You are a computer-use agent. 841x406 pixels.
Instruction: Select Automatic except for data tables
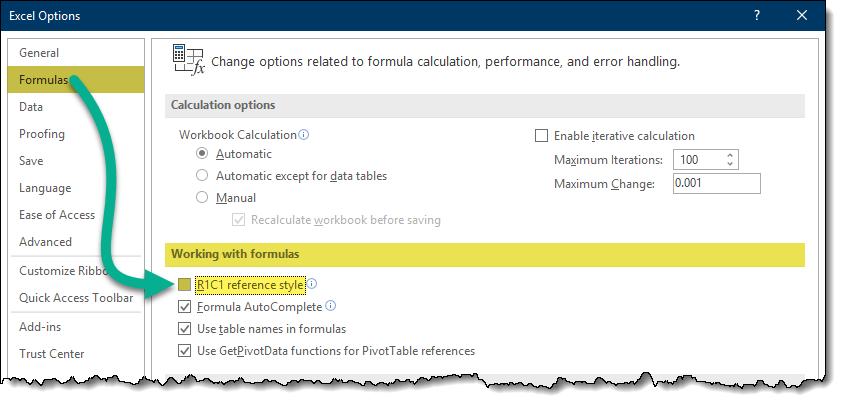click(203, 176)
